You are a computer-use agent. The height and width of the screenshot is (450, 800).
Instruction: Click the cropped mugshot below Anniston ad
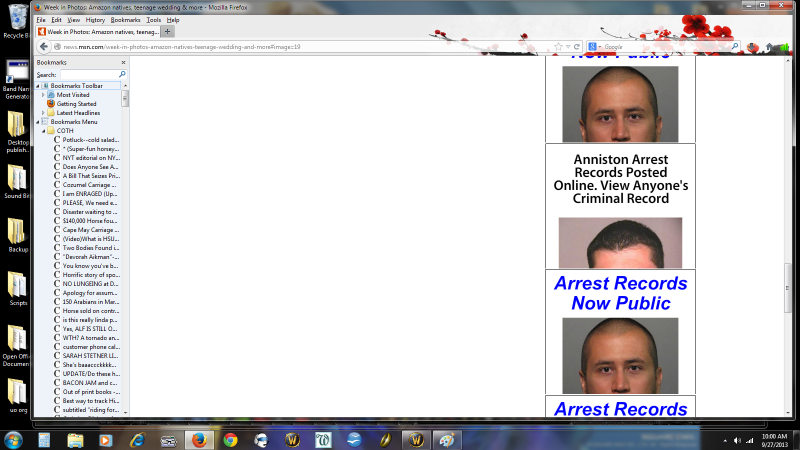click(620, 243)
